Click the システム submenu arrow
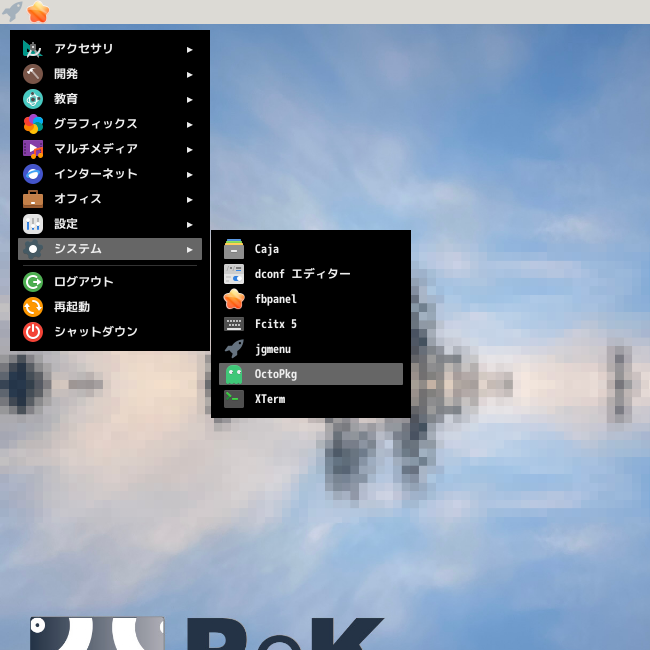Screen dimensions: 650x650 (189, 250)
